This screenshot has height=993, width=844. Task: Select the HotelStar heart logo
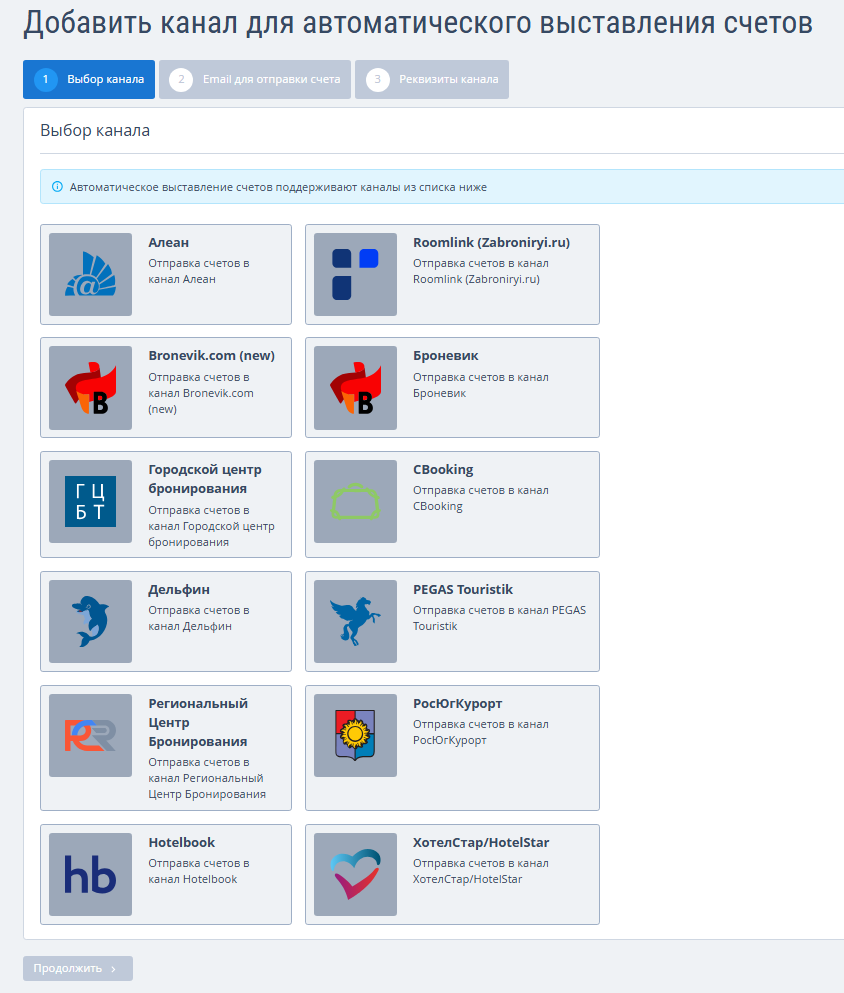tap(355, 875)
